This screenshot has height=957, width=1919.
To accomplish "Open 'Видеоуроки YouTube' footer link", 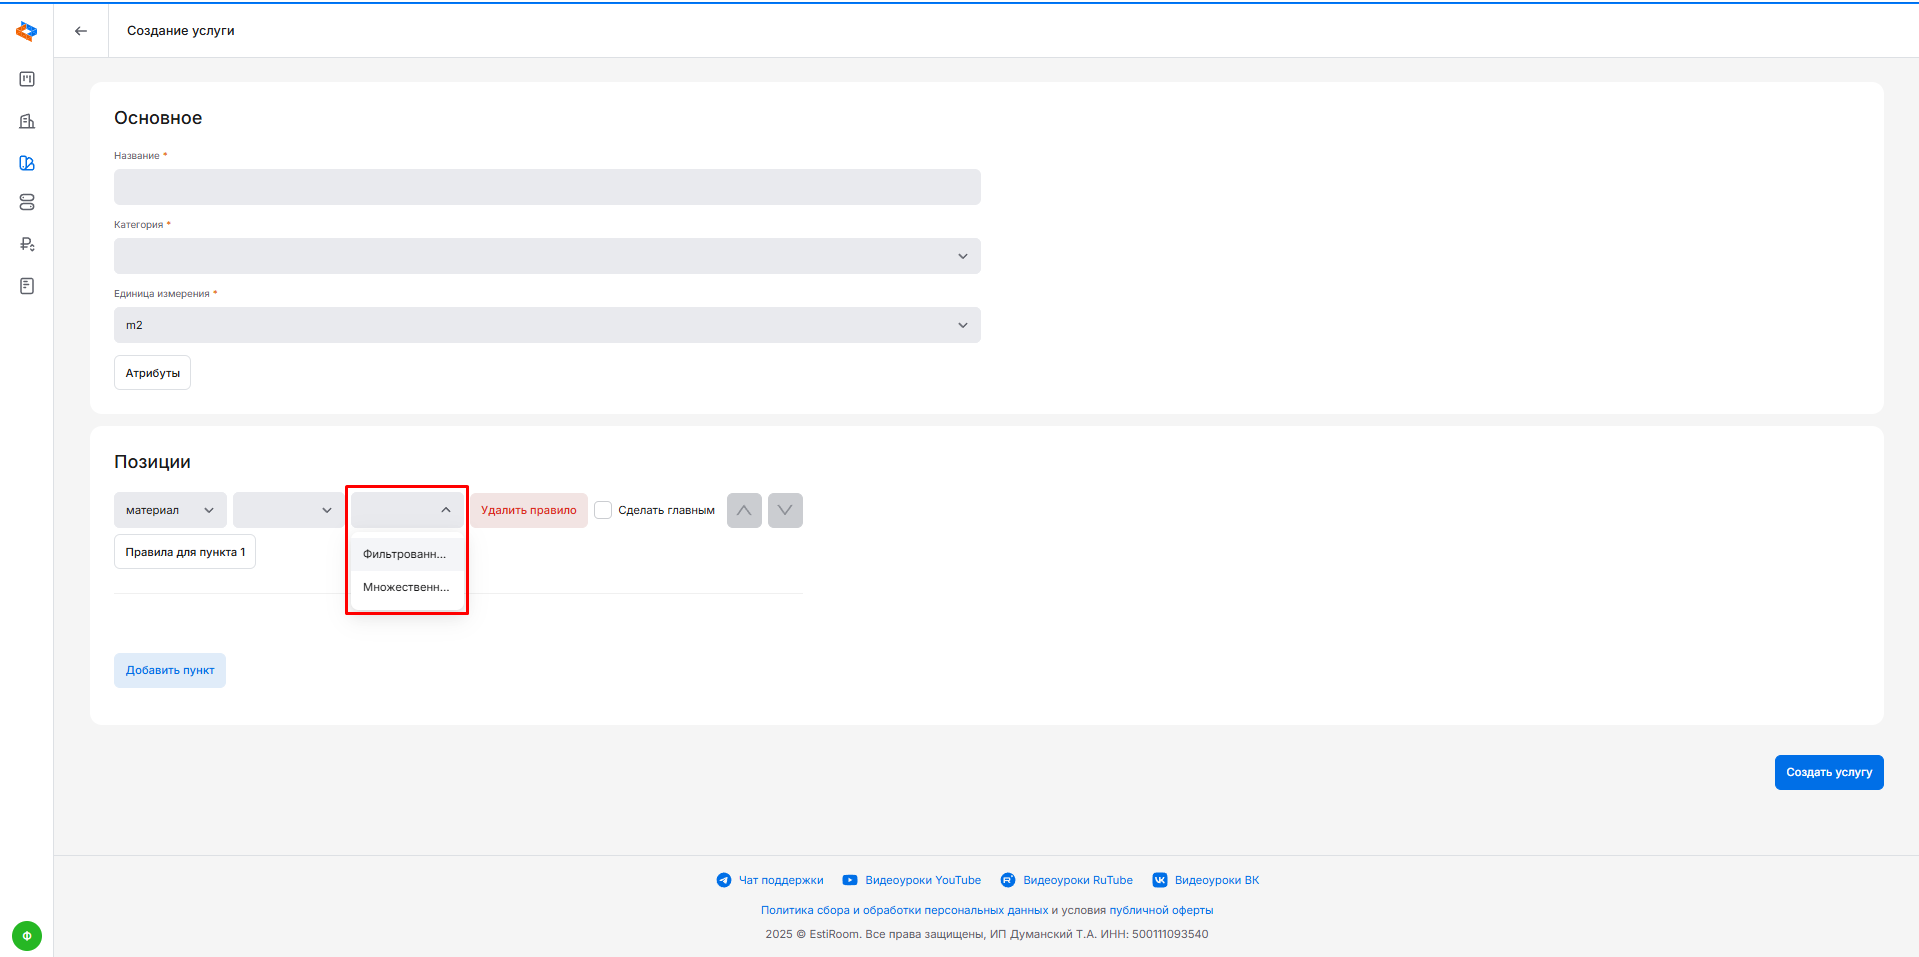I will 922,880.
